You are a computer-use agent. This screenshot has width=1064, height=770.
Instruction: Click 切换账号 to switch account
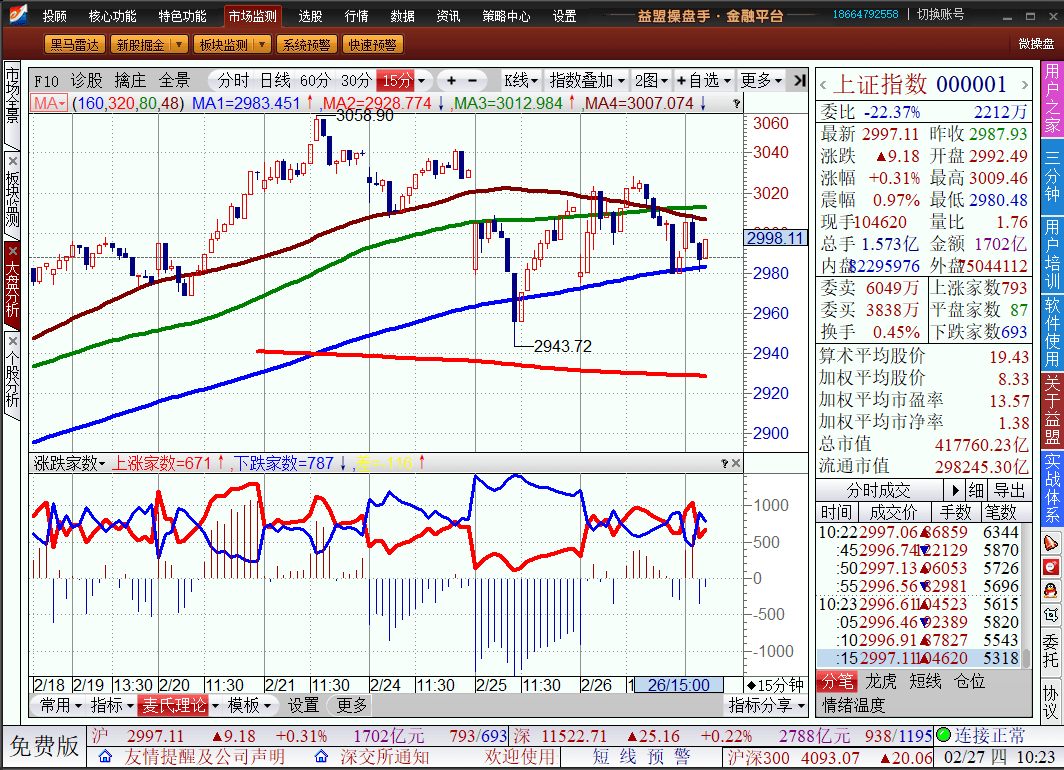[x=940, y=14]
